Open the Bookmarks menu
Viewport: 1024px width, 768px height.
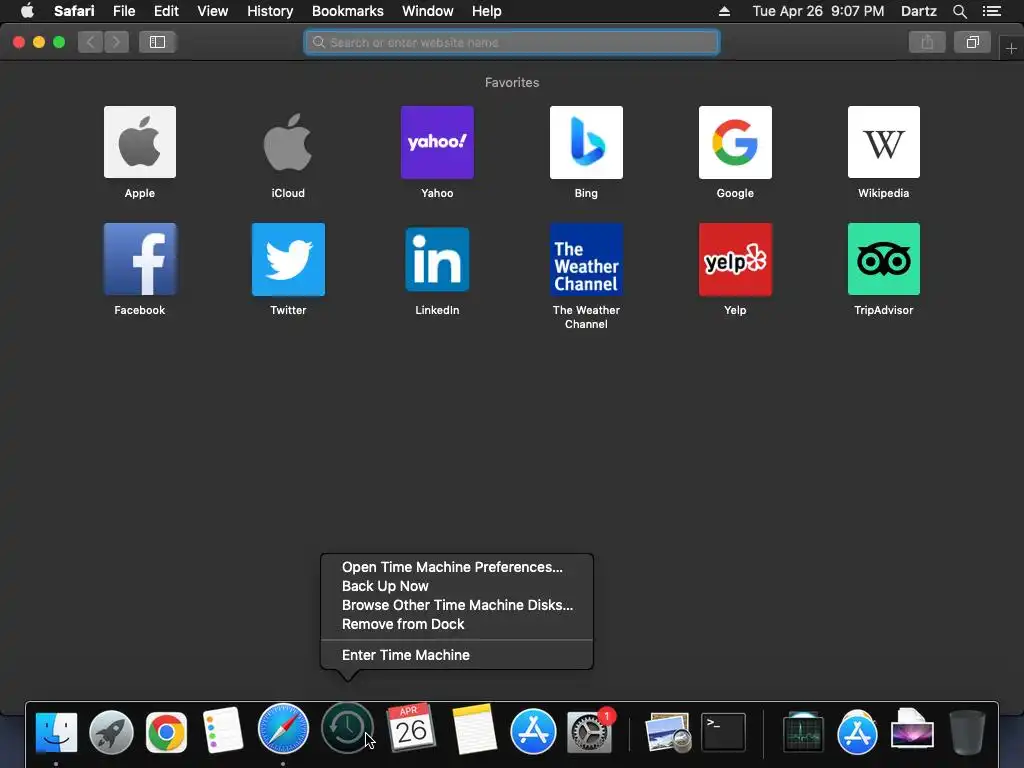(x=347, y=11)
